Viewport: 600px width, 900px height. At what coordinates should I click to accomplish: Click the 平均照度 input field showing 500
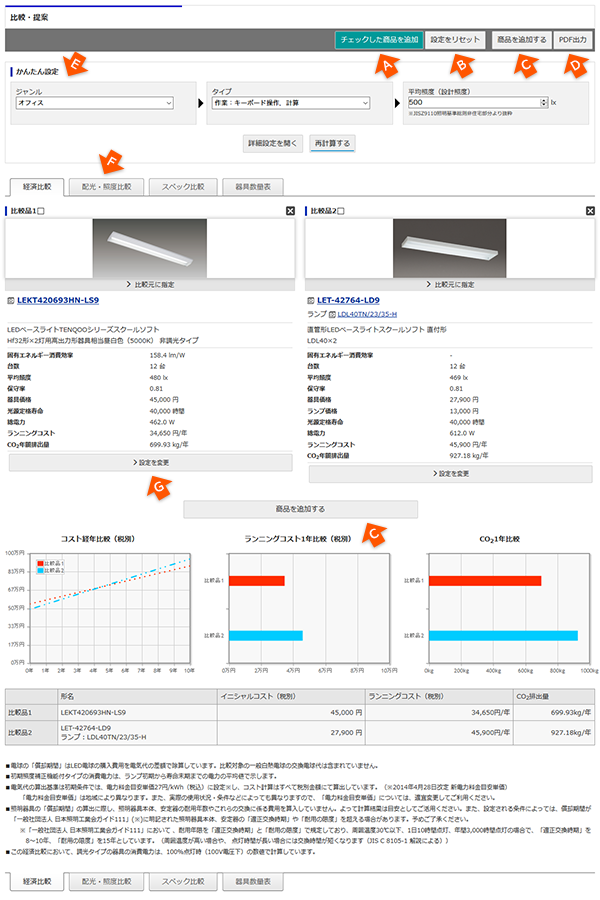(x=472, y=102)
